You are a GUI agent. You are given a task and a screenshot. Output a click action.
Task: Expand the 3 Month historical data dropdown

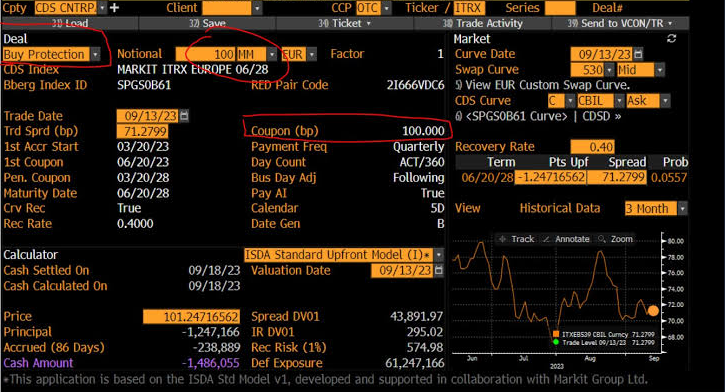click(x=682, y=208)
